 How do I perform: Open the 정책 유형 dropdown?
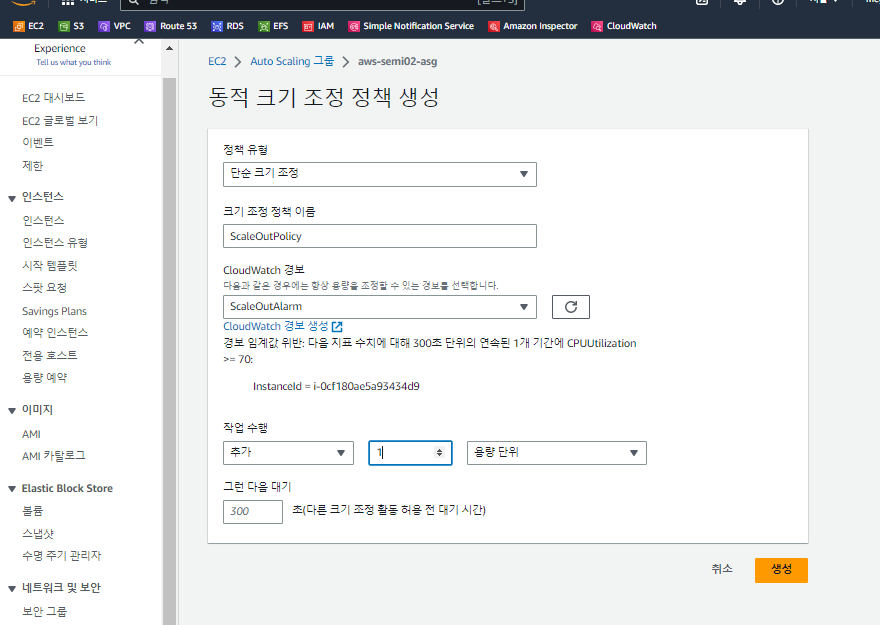click(x=380, y=174)
